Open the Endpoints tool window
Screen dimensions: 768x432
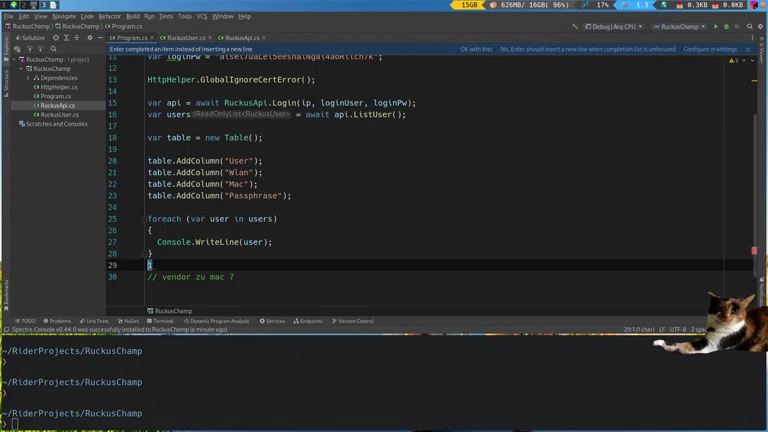point(308,321)
